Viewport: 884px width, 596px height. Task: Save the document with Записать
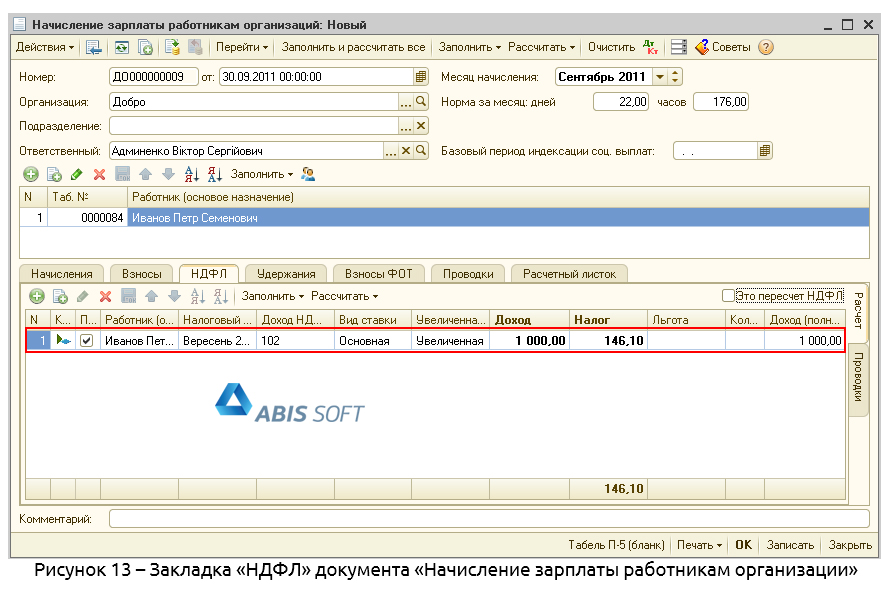pyautogui.click(x=790, y=545)
